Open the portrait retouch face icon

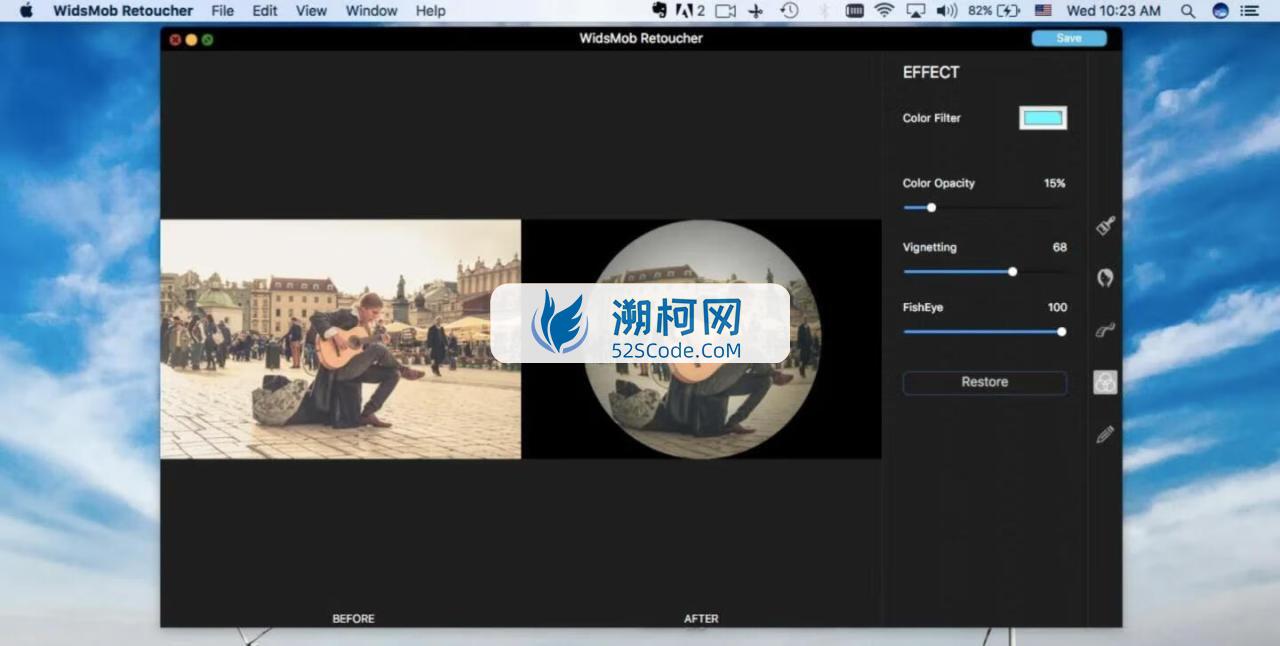click(1105, 278)
